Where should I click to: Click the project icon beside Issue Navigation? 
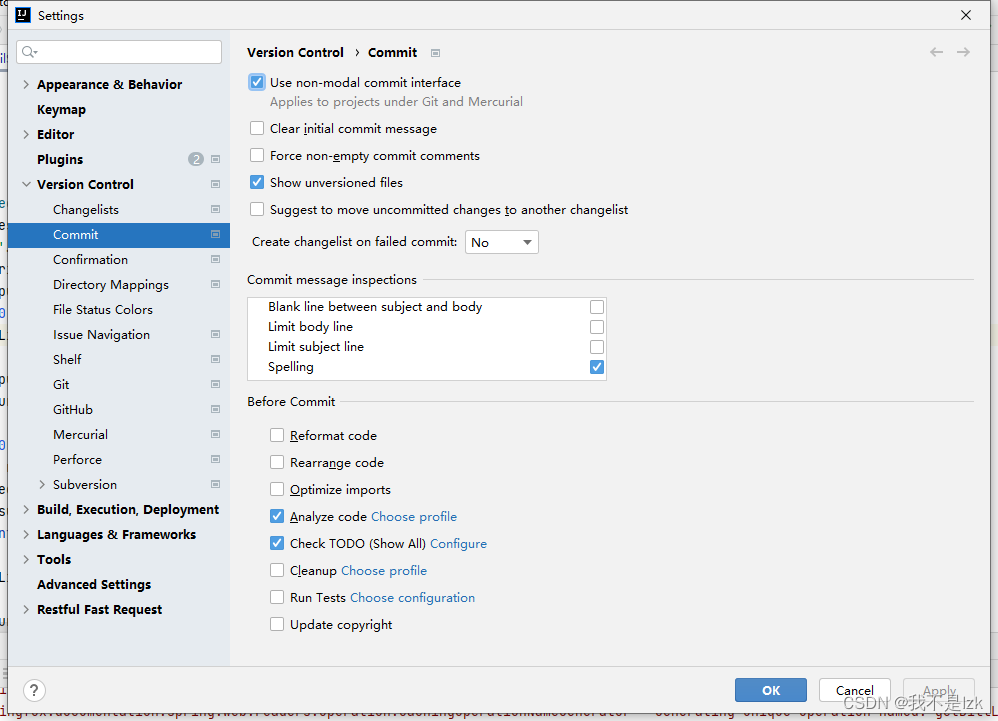pos(215,334)
